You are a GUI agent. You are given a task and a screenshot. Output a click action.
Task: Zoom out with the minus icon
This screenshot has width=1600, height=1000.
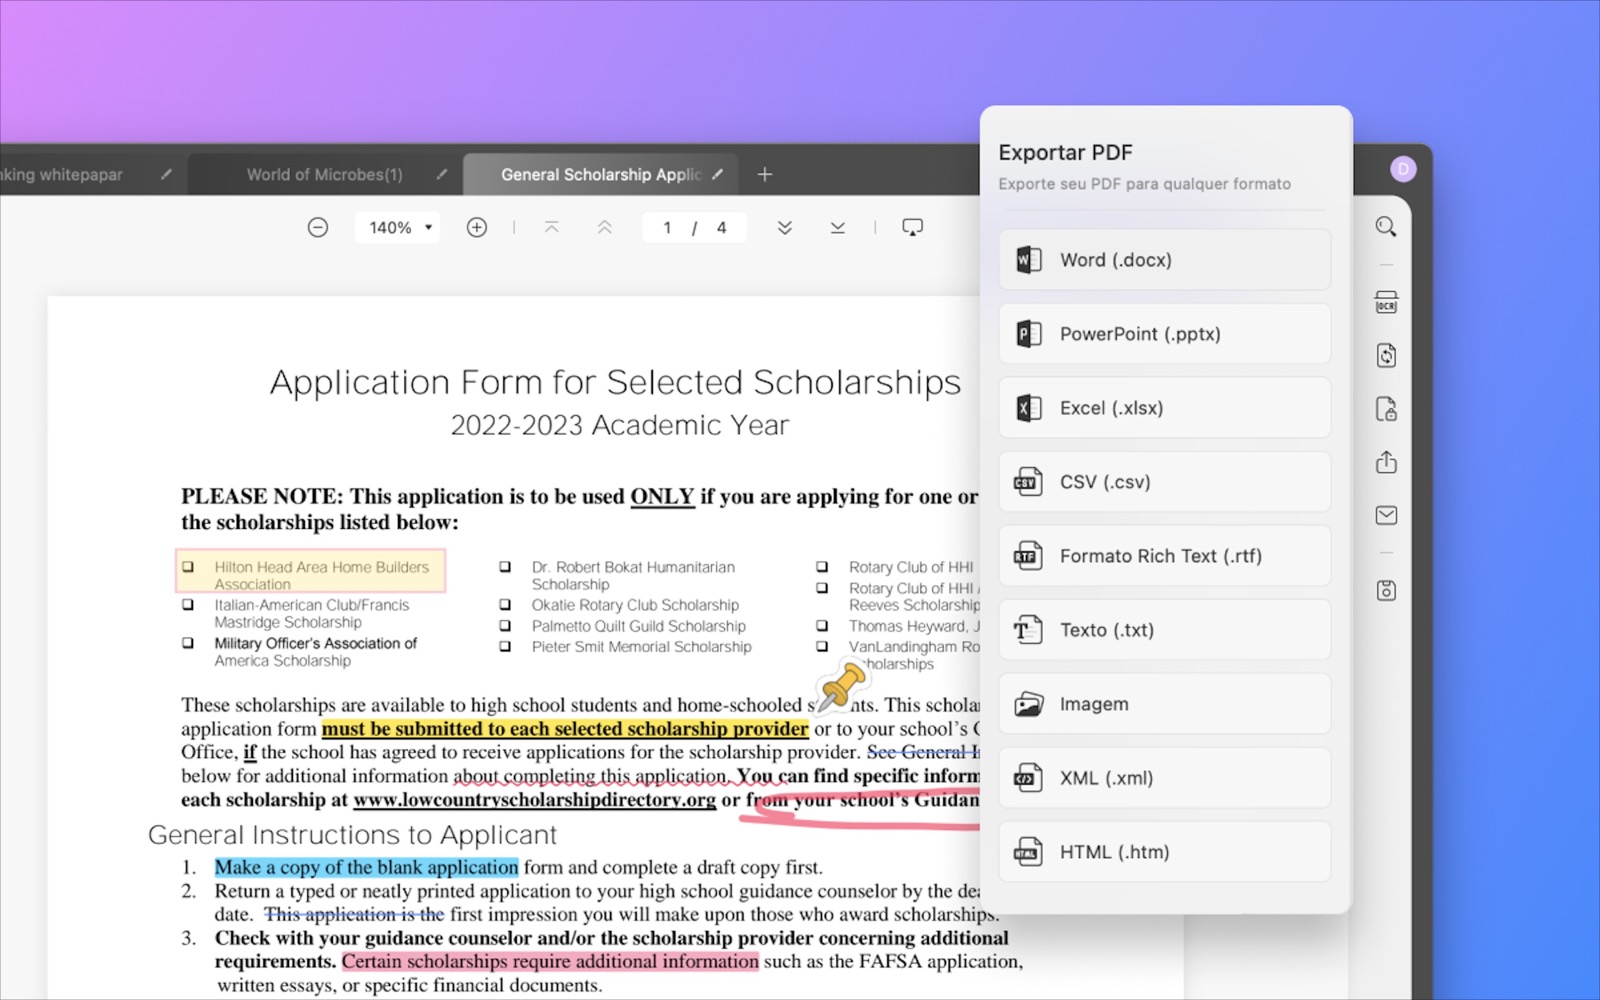coord(318,228)
